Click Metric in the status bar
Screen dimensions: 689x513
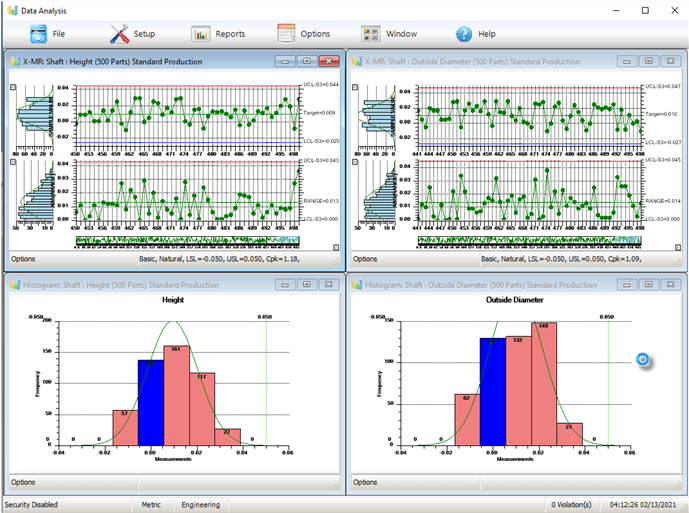click(151, 505)
